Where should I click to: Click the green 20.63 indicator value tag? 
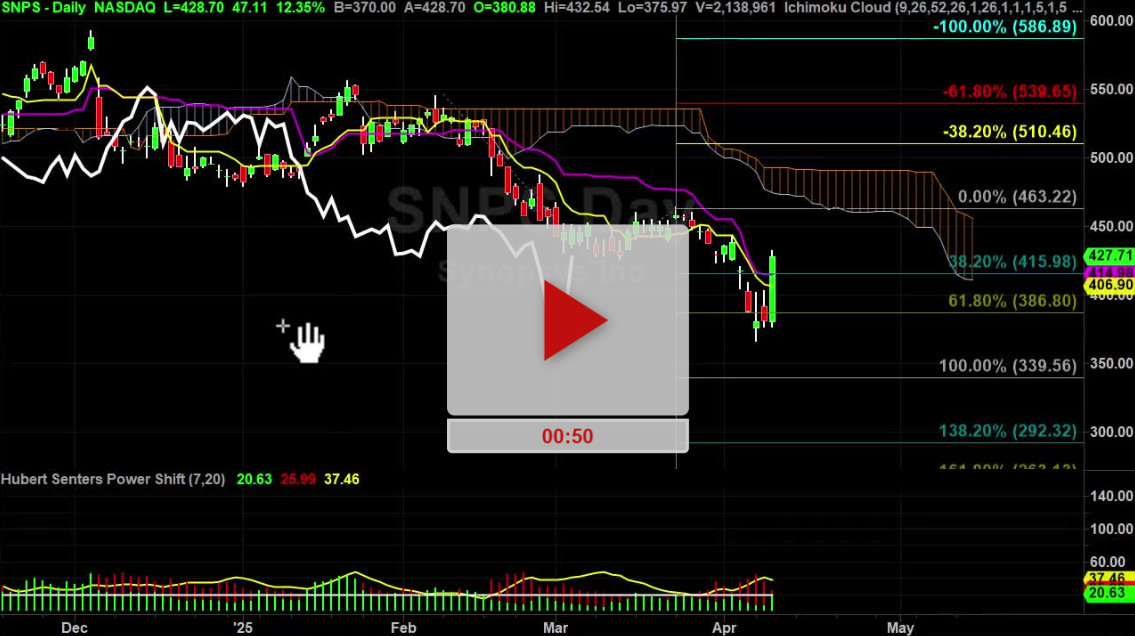click(1109, 593)
